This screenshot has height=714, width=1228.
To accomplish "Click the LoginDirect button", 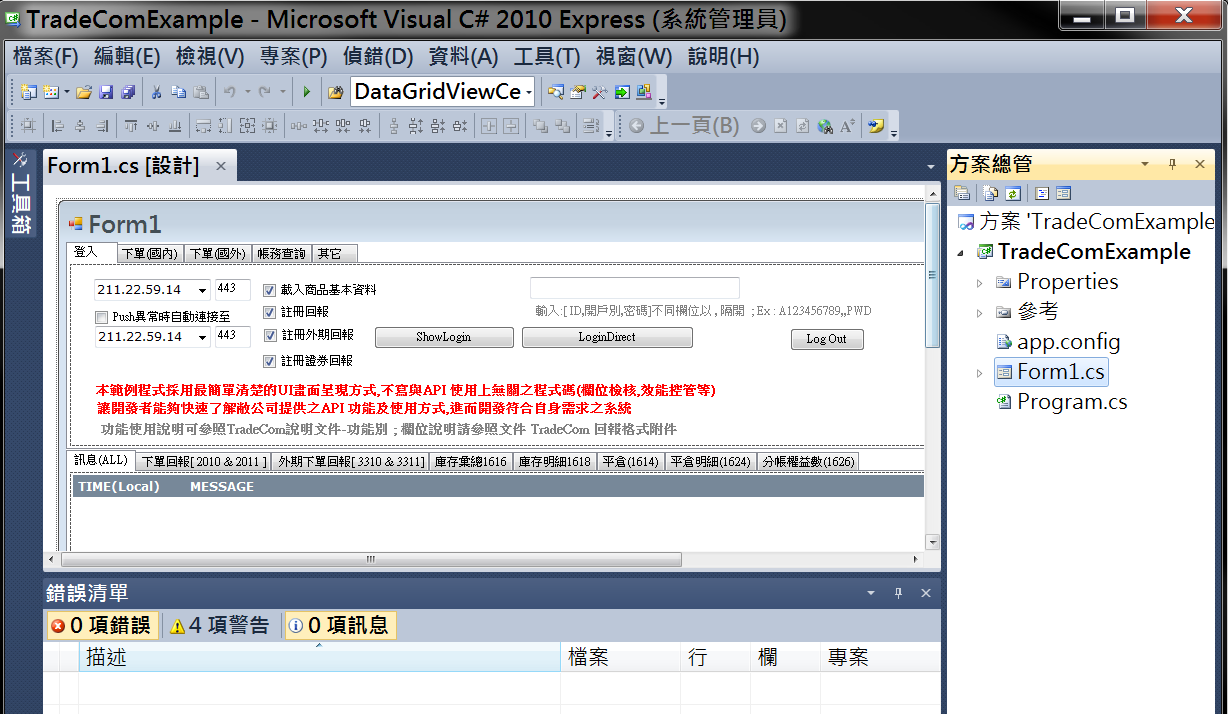I will [607, 338].
